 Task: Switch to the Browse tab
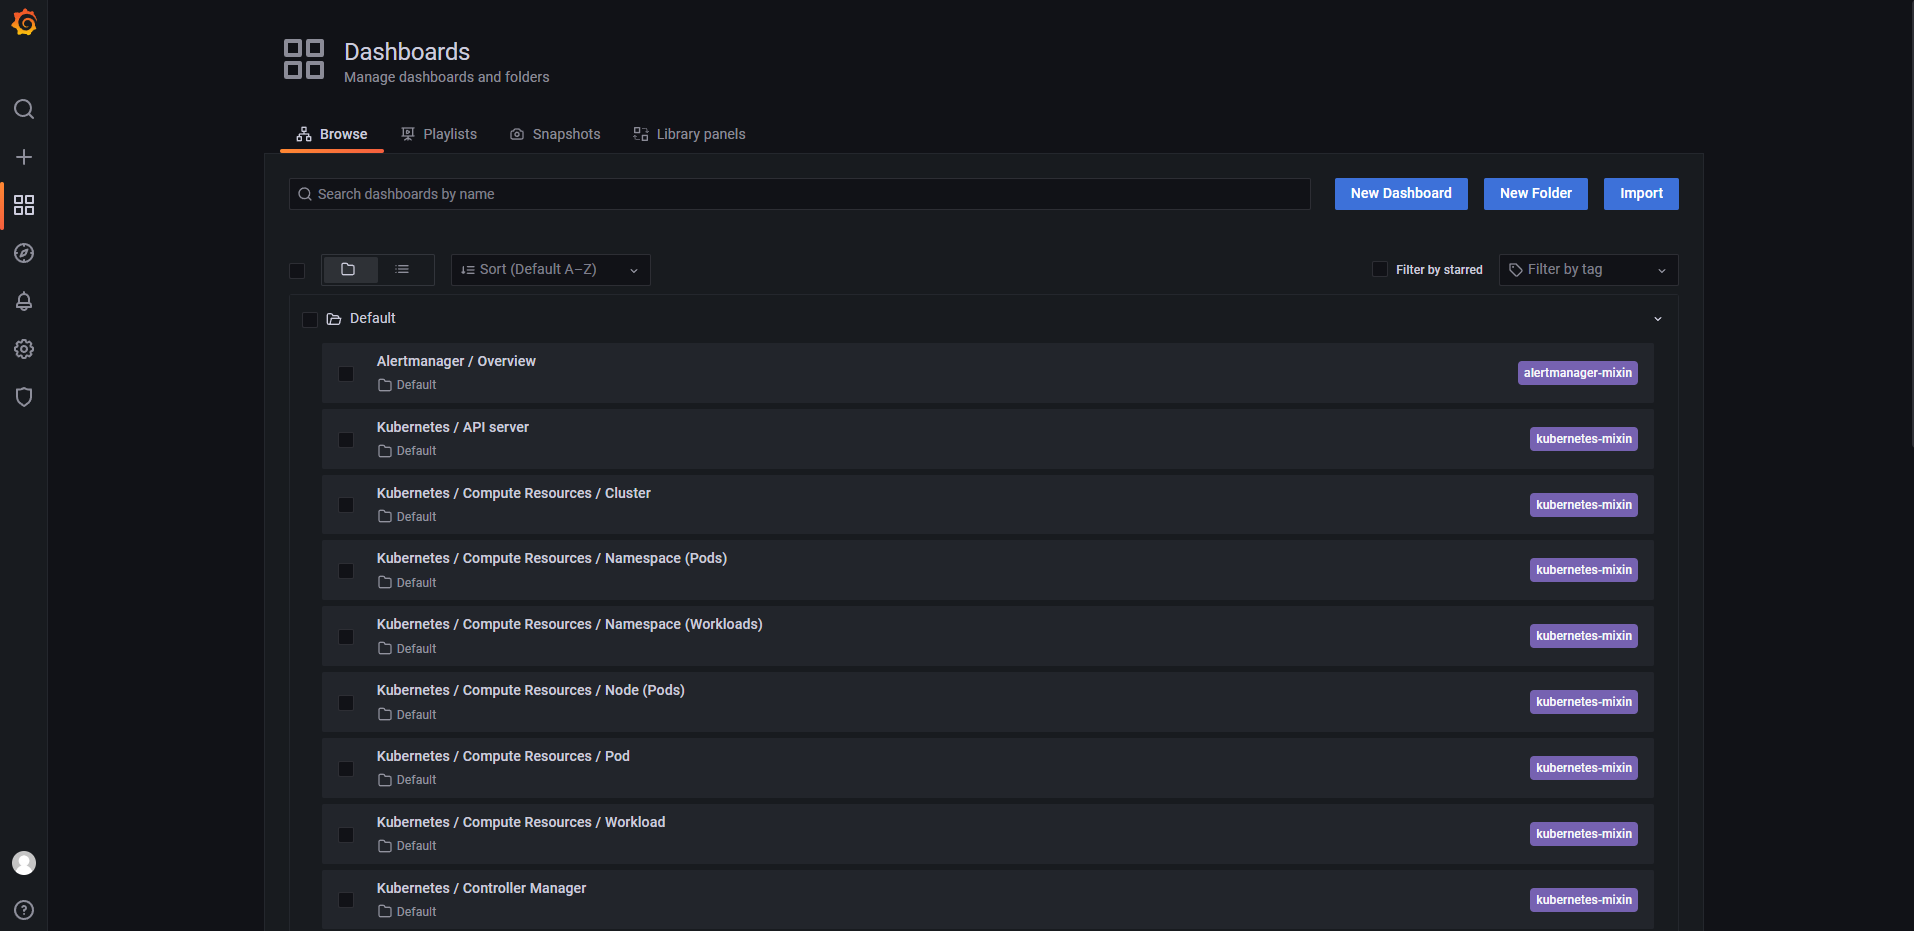click(332, 134)
